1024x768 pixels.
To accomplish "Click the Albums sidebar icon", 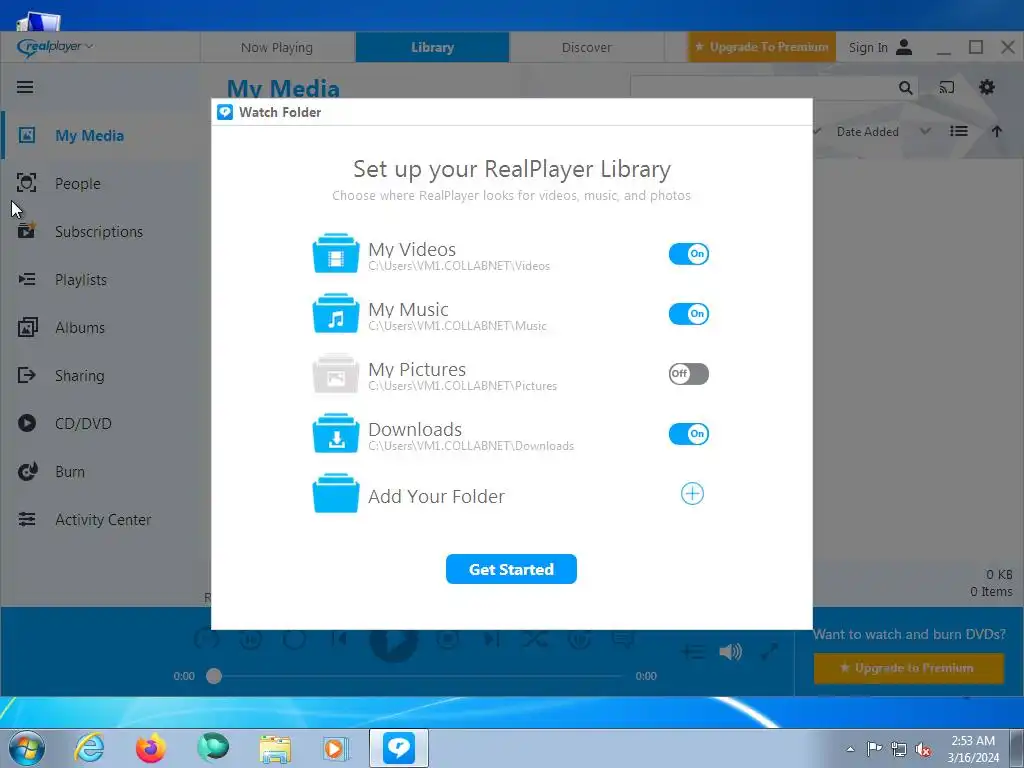I will click(27, 327).
